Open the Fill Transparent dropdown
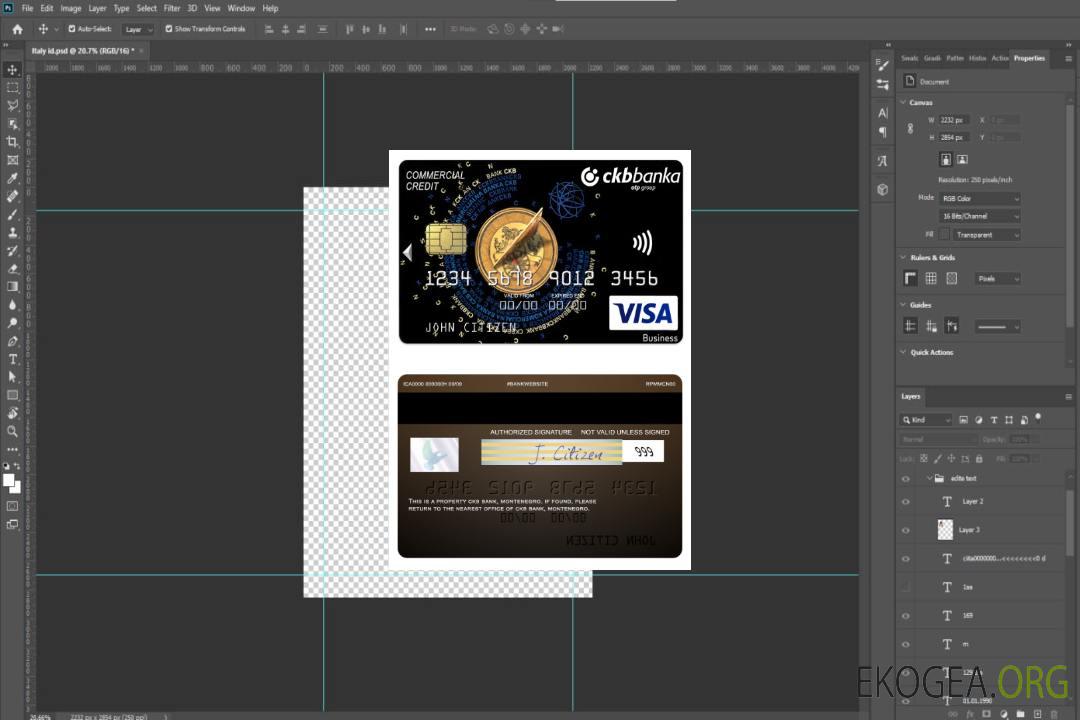 (x=986, y=235)
